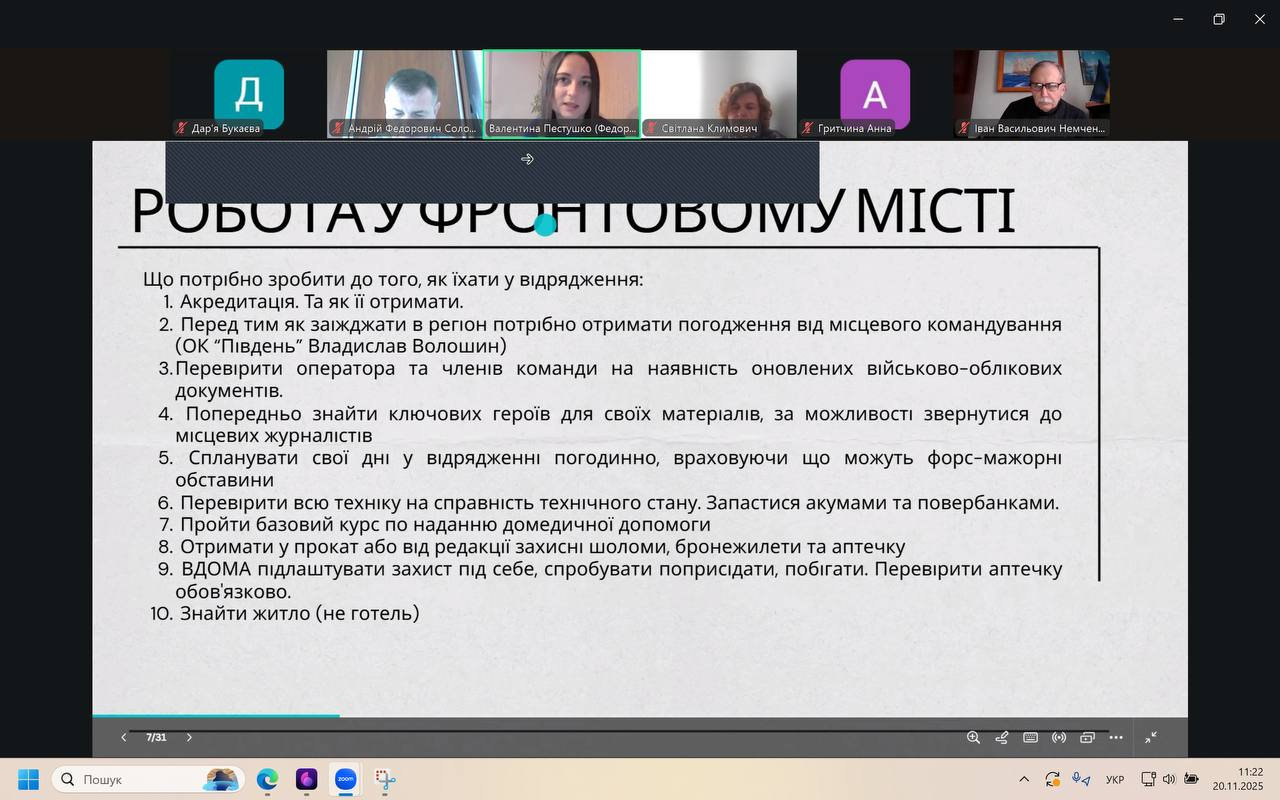
Task: Switch the УКР input language
Action: (x=1115, y=779)
